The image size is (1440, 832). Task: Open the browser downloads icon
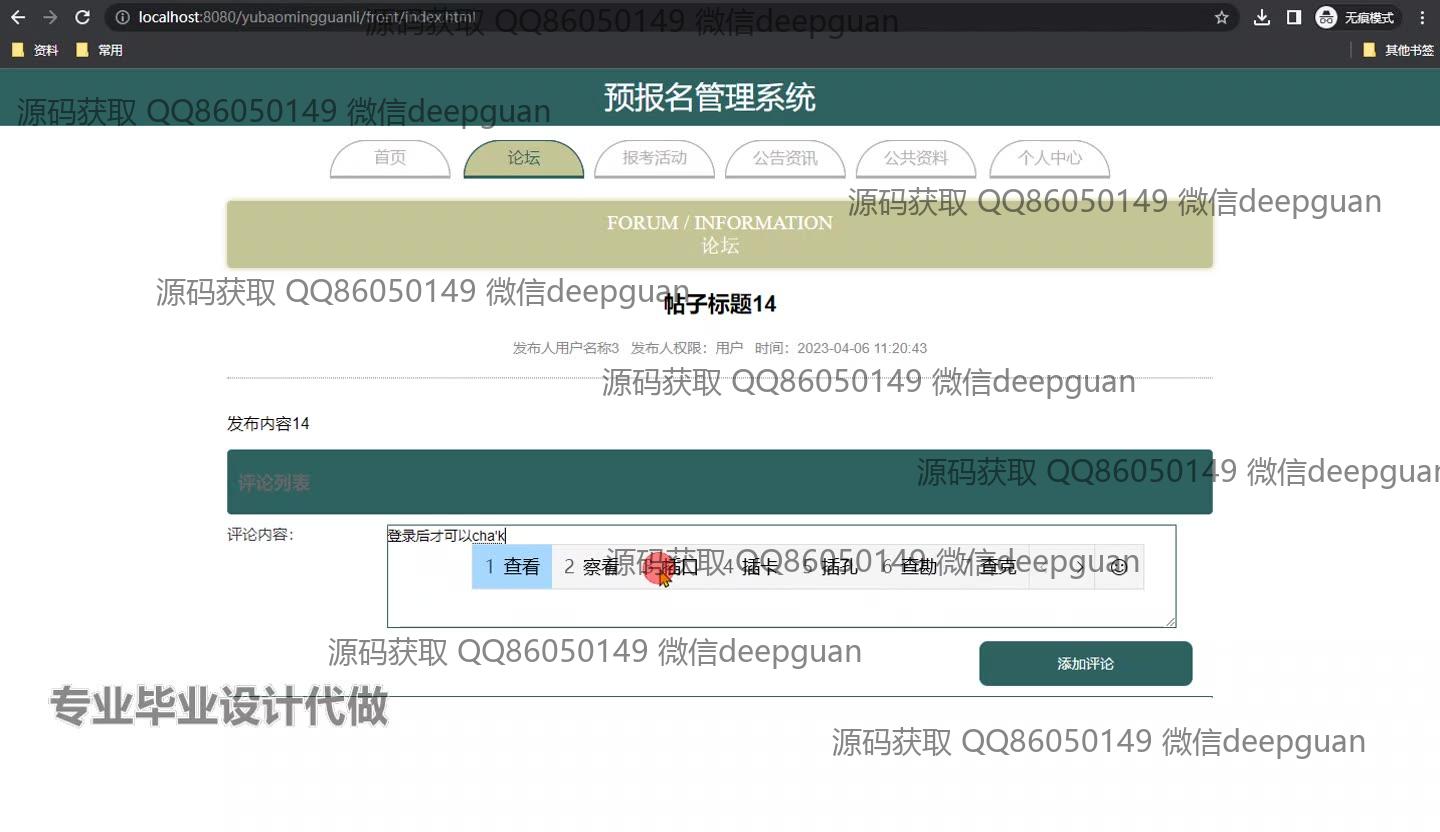point(1262,17)
